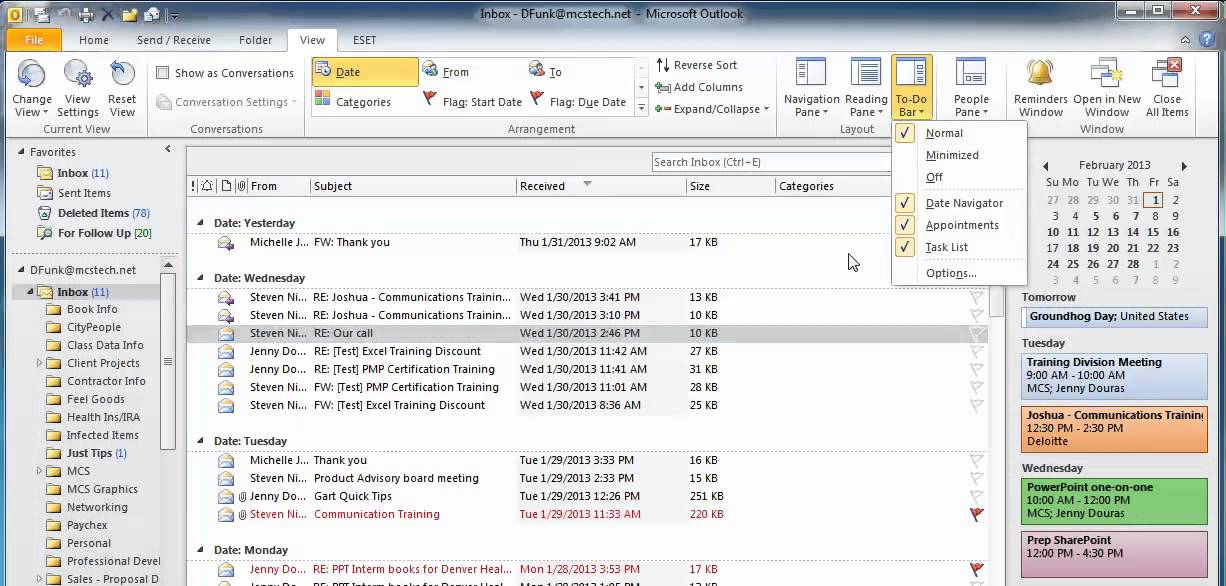Arrange by Flag: Due Date
1226x586 pixels.
578,102
